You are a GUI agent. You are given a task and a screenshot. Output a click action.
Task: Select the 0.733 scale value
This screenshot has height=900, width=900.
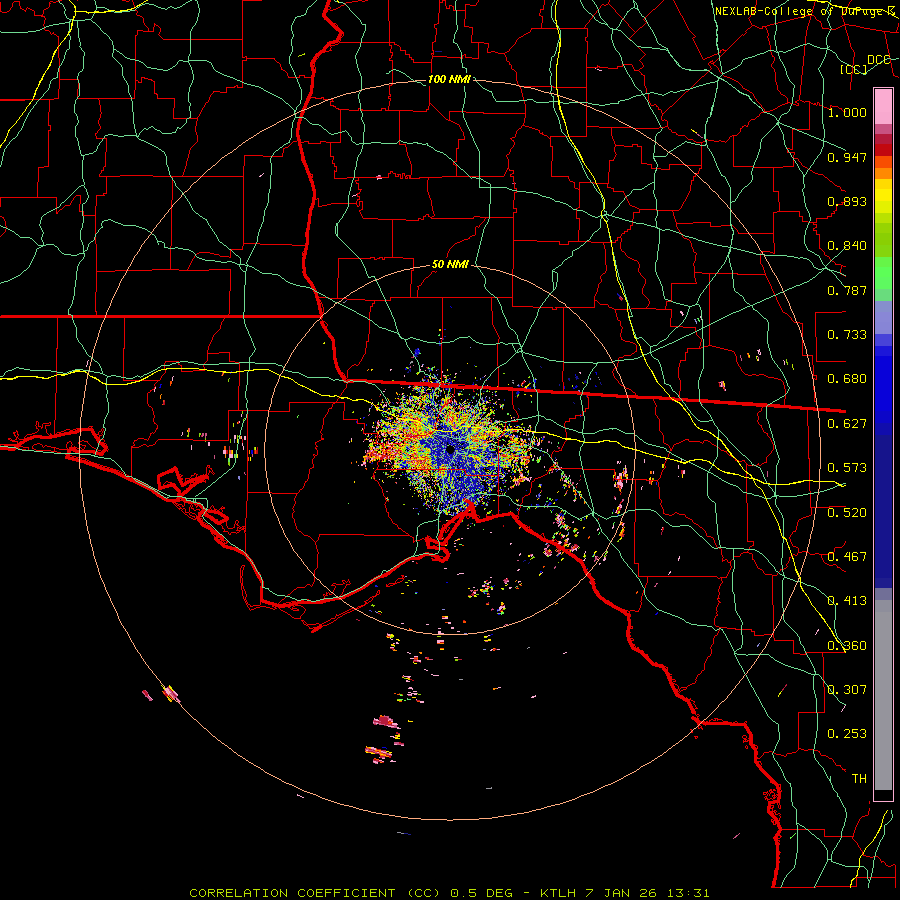coord(847,335)
